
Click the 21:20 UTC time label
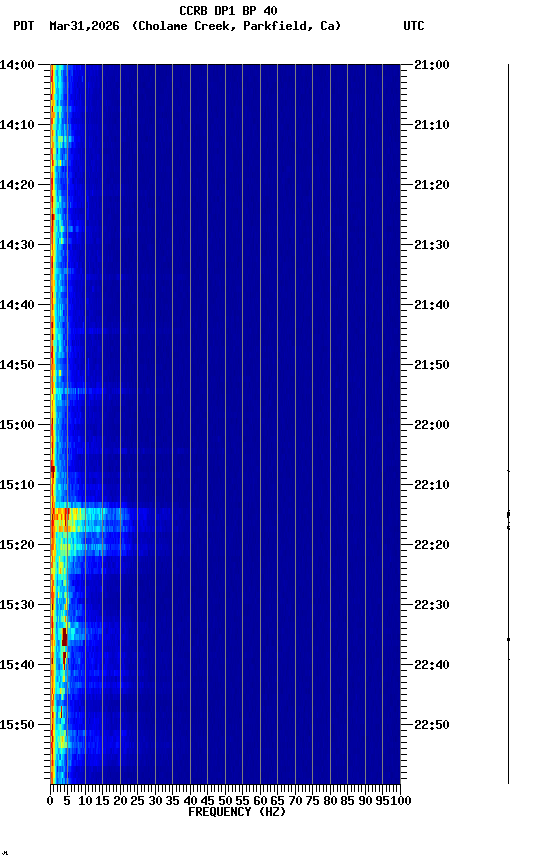[x=432, y=185]
